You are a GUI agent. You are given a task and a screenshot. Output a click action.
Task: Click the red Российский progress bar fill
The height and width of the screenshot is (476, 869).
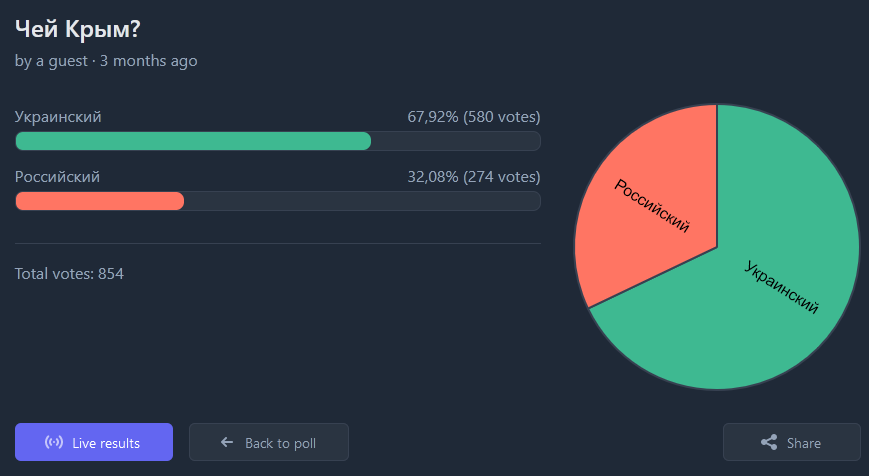100,201
